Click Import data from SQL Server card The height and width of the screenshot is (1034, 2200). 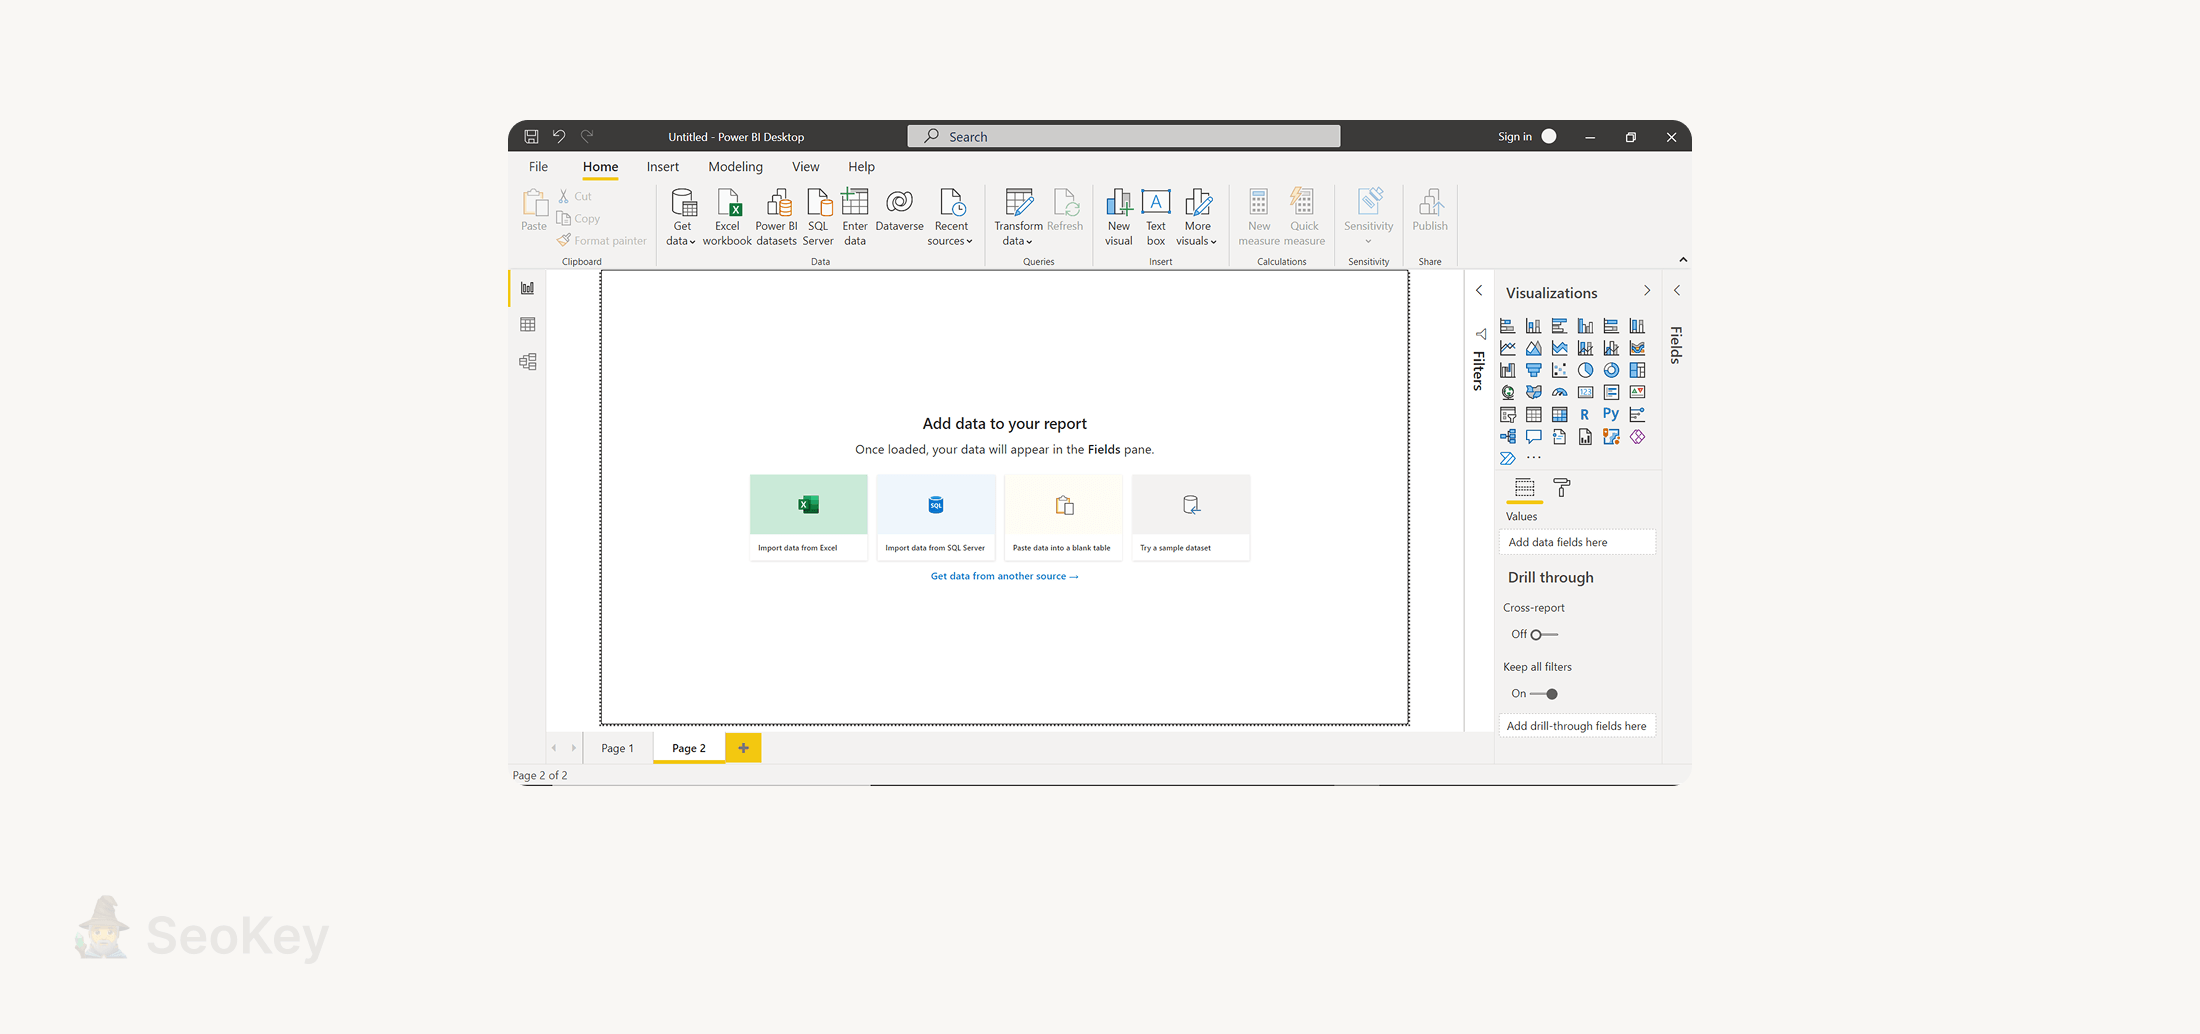click(935, 517)
